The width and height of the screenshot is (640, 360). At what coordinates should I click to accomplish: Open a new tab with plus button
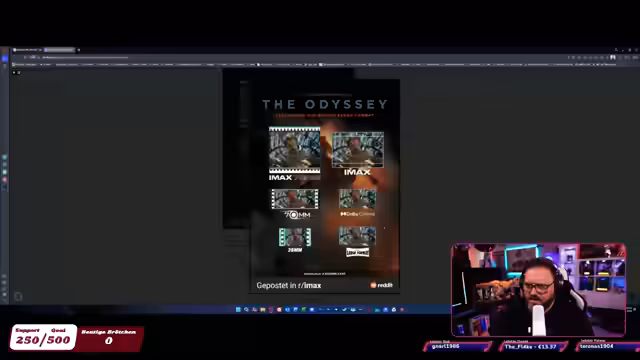(78, 50)
